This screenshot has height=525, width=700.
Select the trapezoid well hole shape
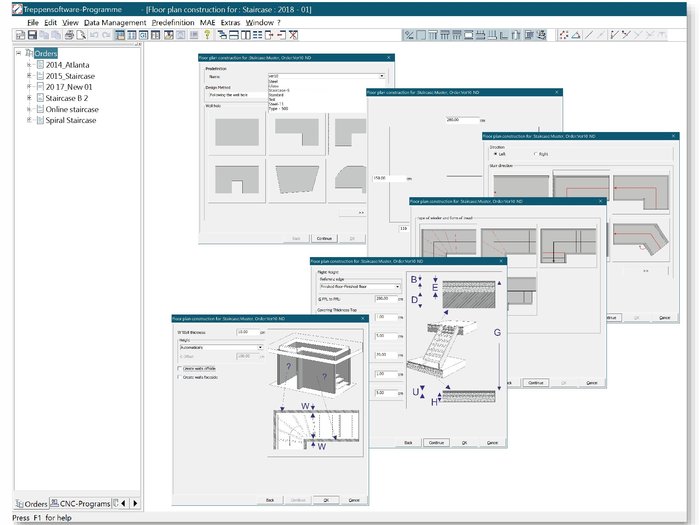point(297,180)
